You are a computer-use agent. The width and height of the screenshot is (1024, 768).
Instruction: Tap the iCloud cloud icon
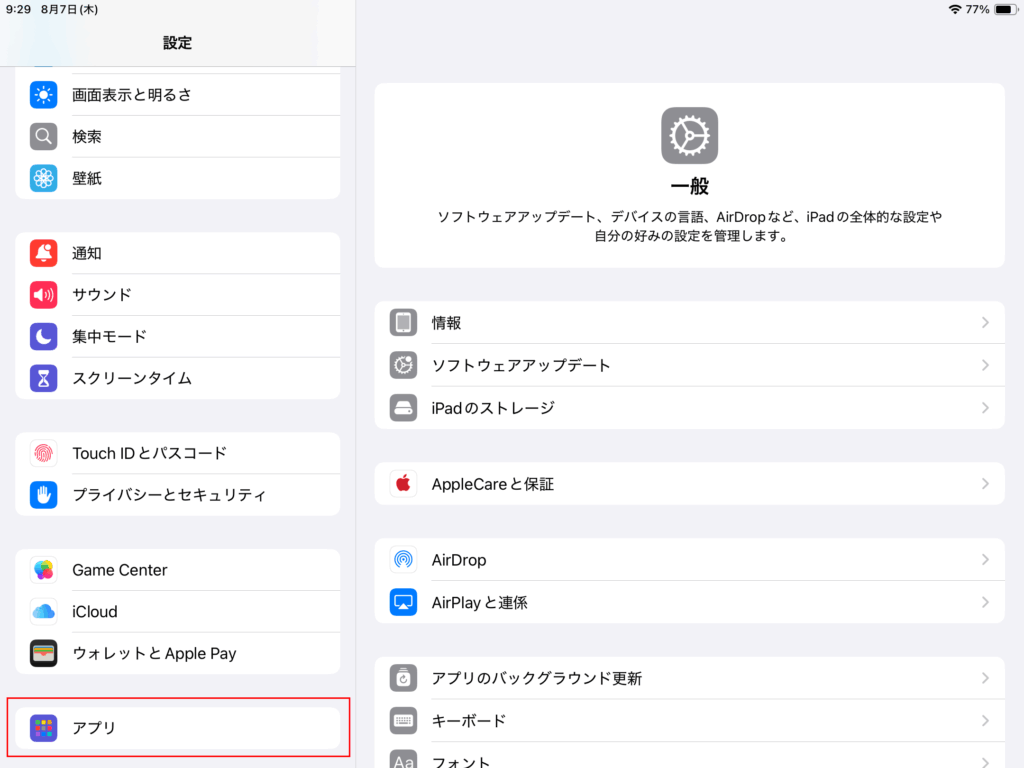[43, 612]
